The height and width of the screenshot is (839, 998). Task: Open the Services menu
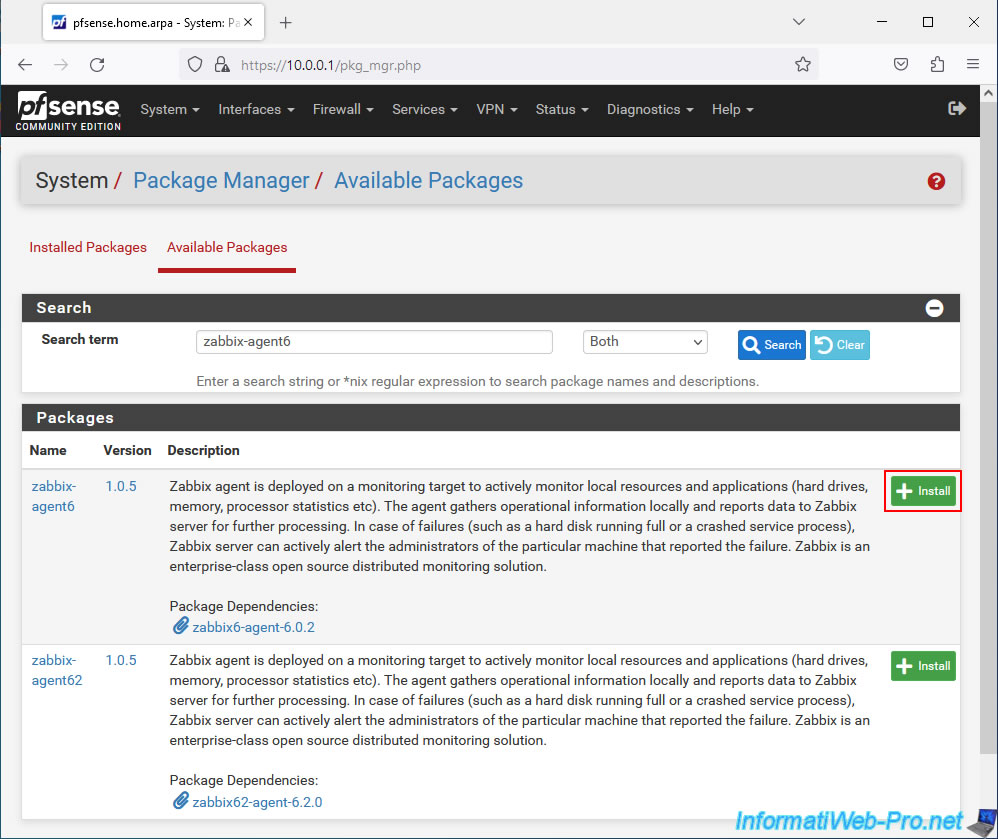click(425, 109)
